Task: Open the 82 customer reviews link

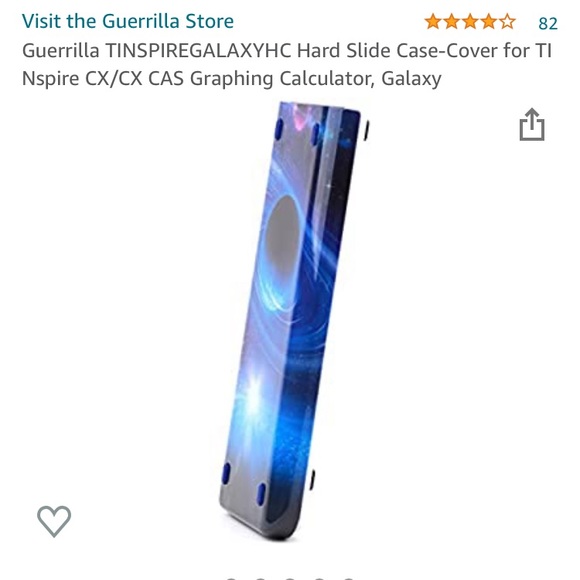Action: (548, 23)
